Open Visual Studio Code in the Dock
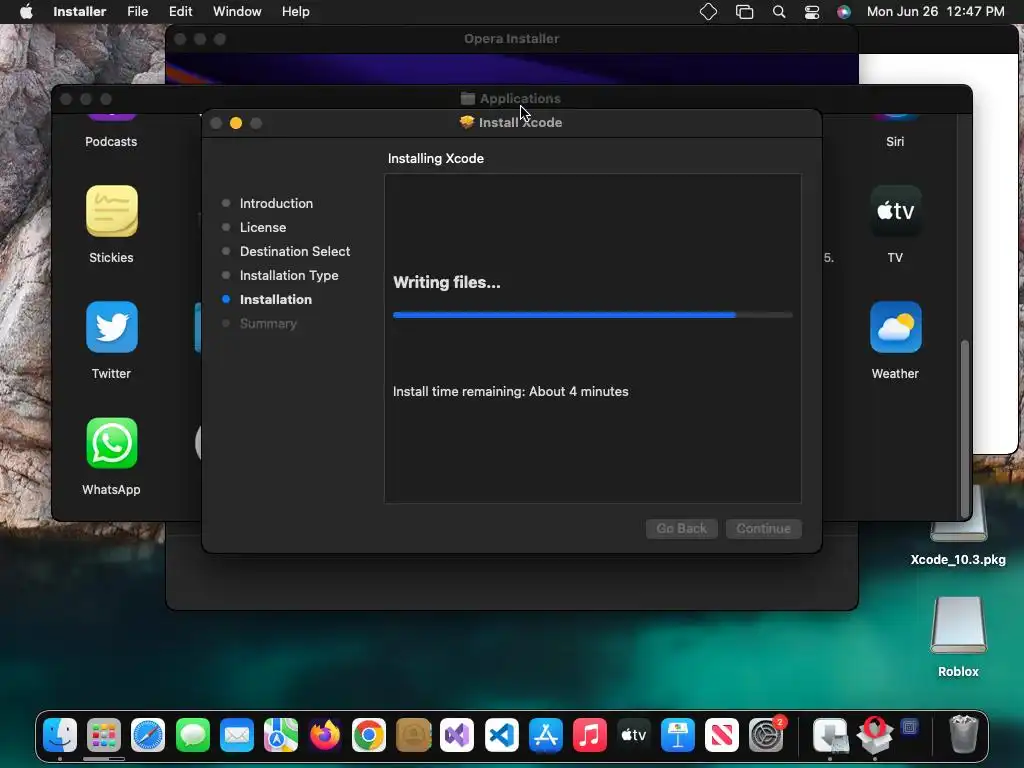 point(502,735)
